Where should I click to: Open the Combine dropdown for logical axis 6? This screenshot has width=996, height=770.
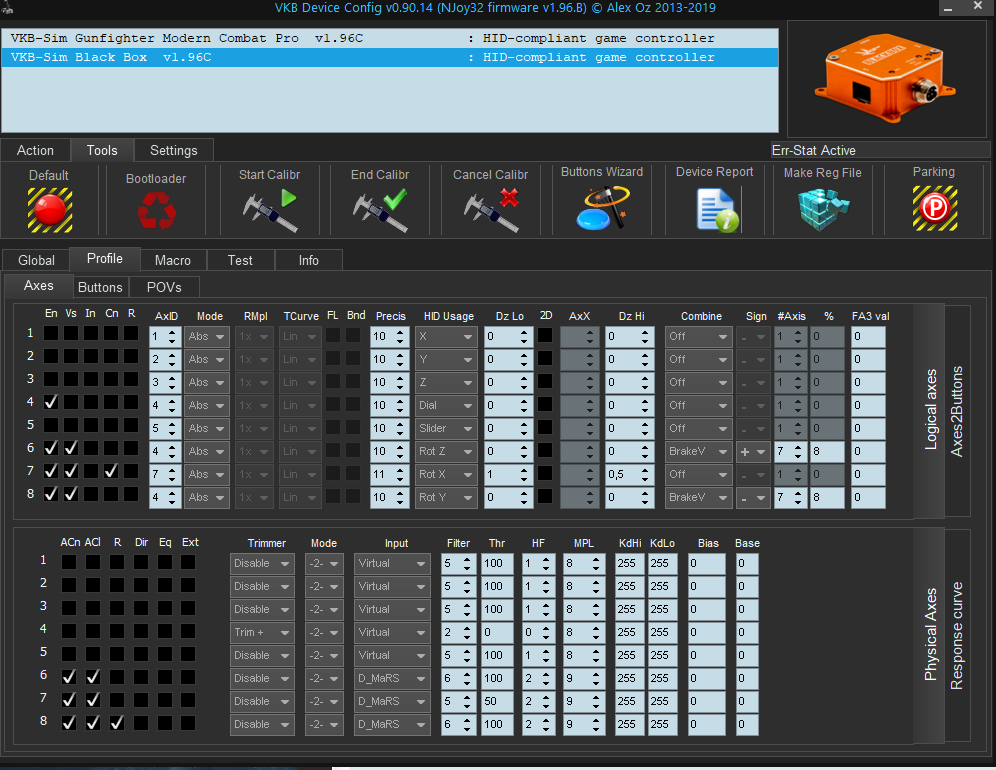pos(699,451)
